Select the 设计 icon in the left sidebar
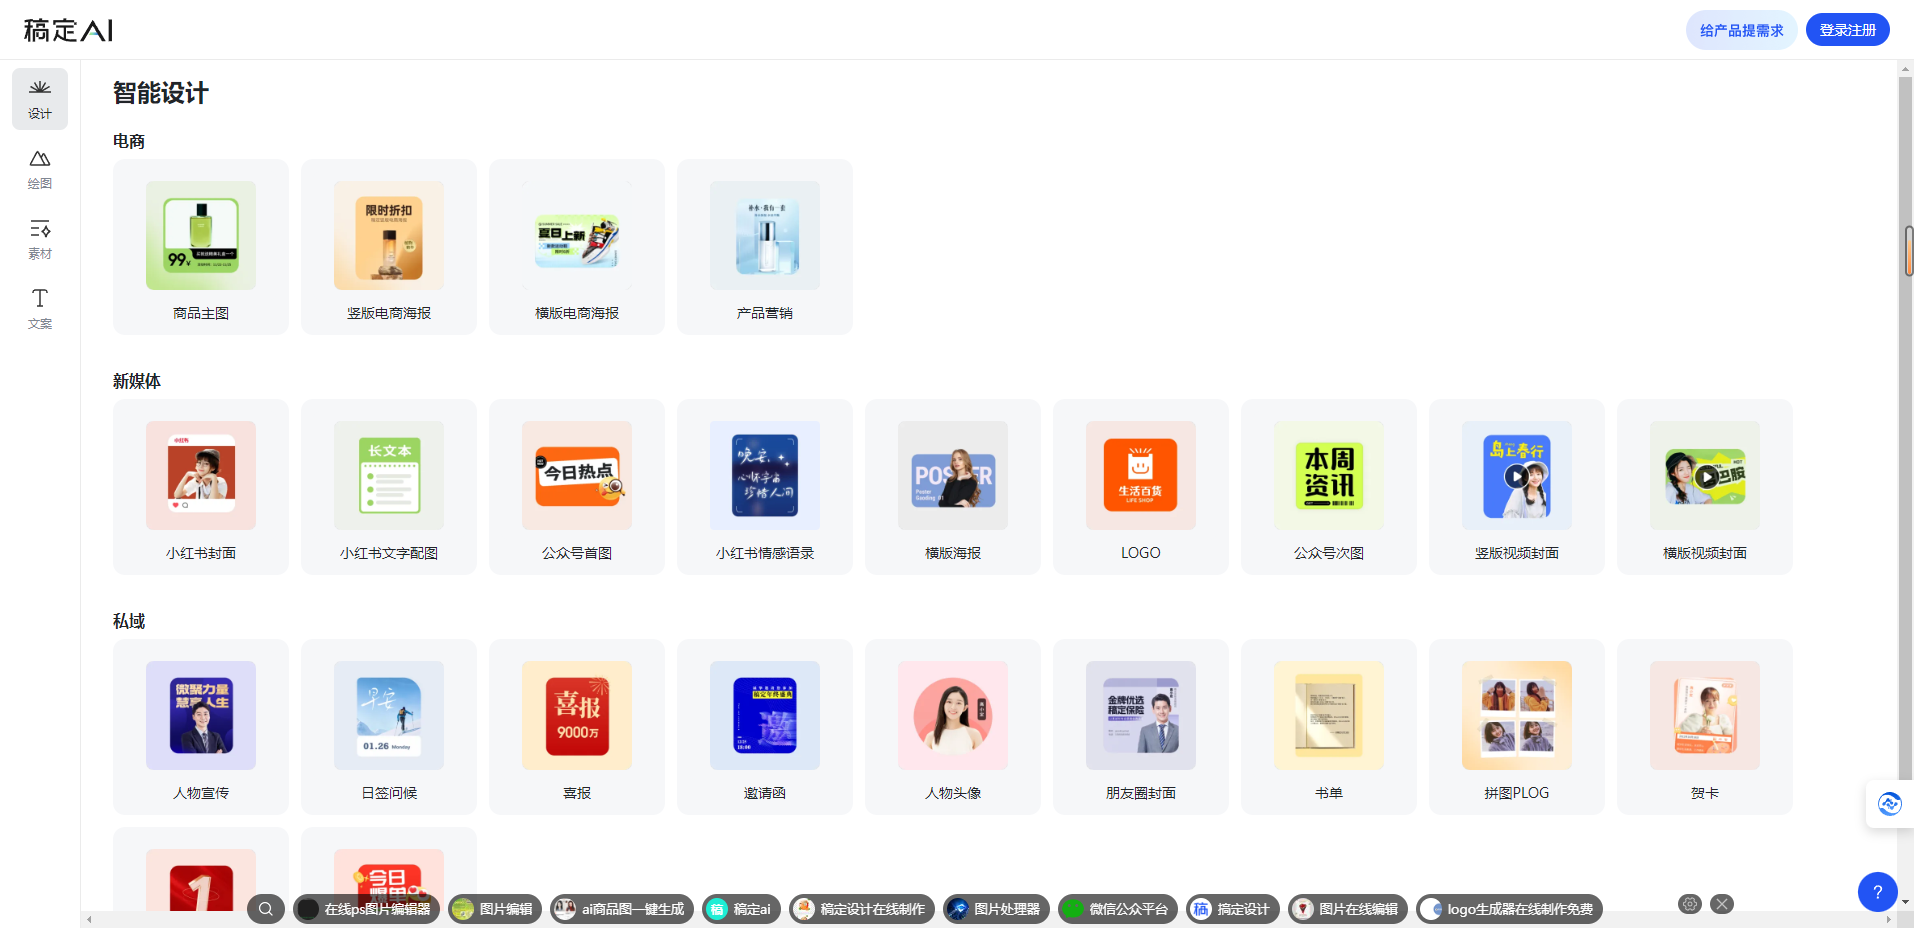Viewport: 1914px width, 928px height. [x=39, y=99]
